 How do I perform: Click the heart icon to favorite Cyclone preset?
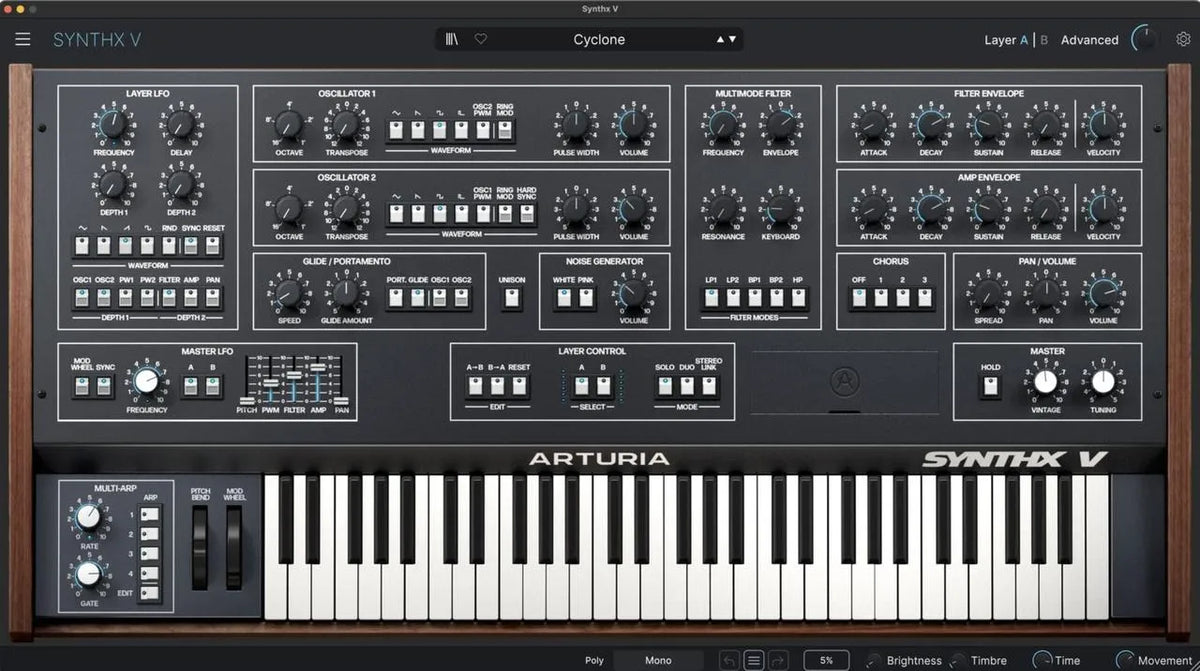tap(481, 38)
